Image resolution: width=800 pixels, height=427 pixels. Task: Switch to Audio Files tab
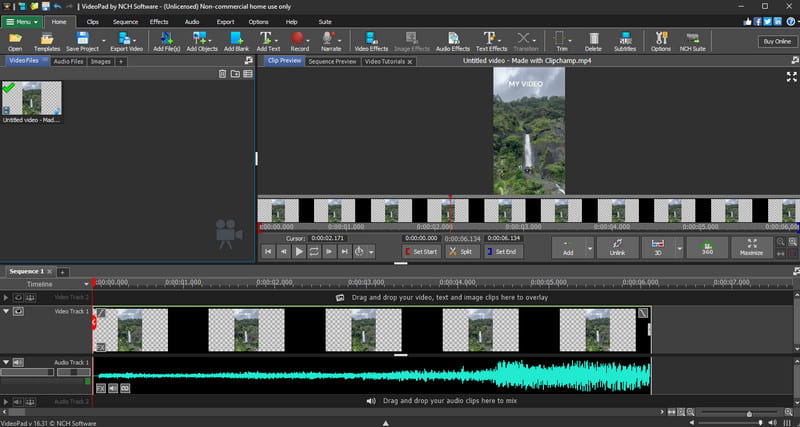[x=68, y=61]
